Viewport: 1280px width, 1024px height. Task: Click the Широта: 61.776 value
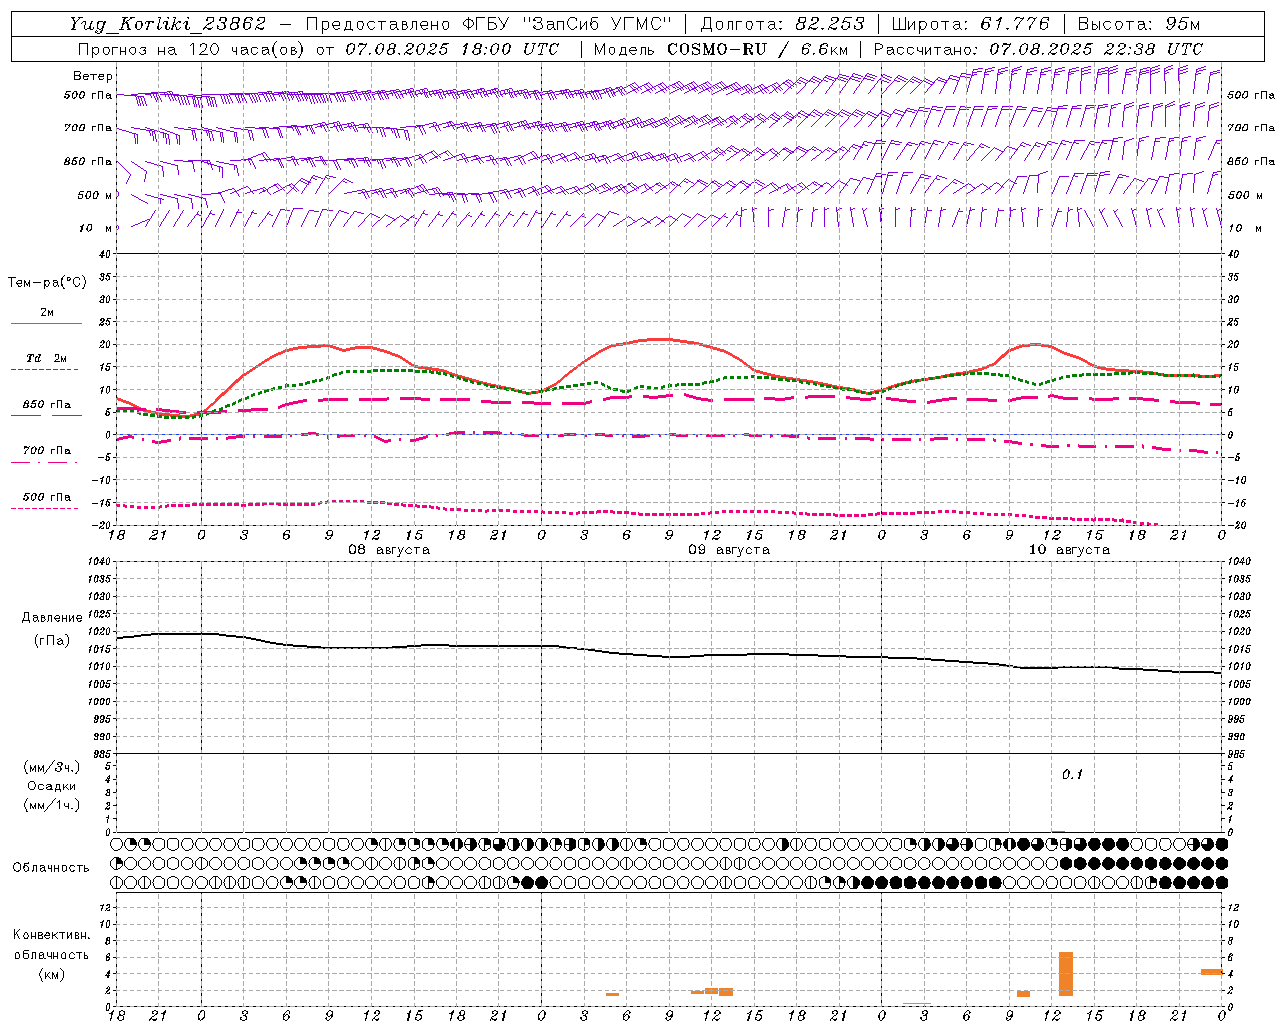click(970, 24)
